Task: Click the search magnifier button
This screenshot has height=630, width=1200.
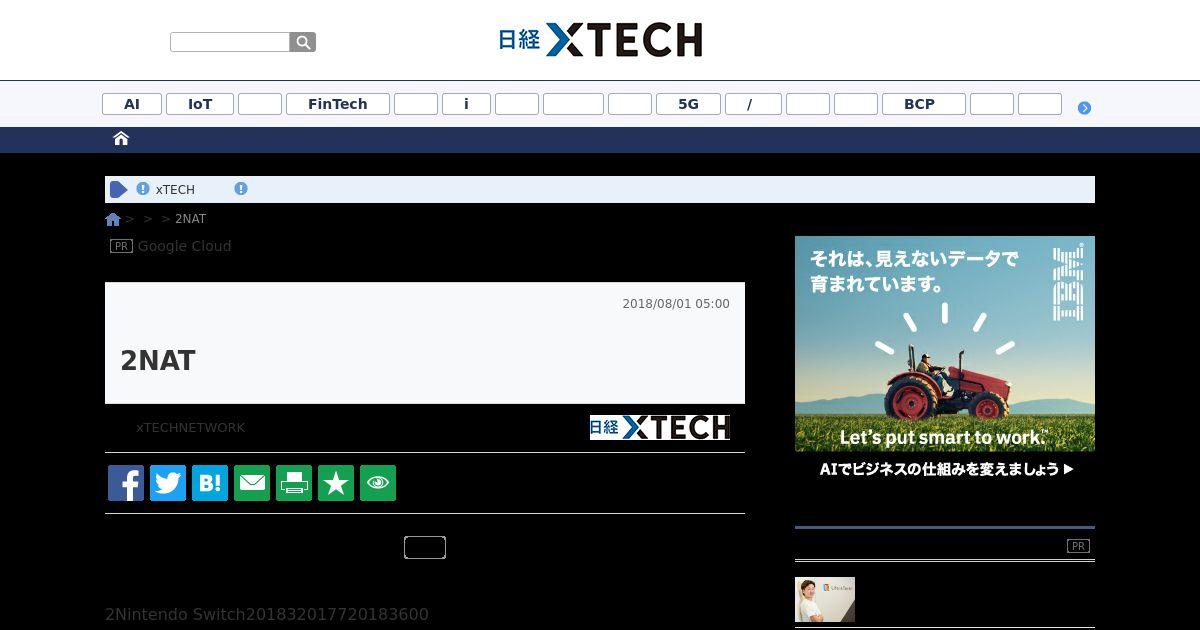Action: pos(303,42)
